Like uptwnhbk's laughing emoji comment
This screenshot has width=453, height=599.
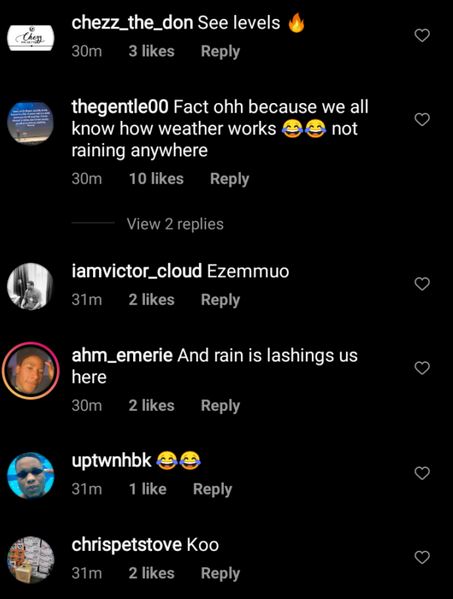point(422,473)
